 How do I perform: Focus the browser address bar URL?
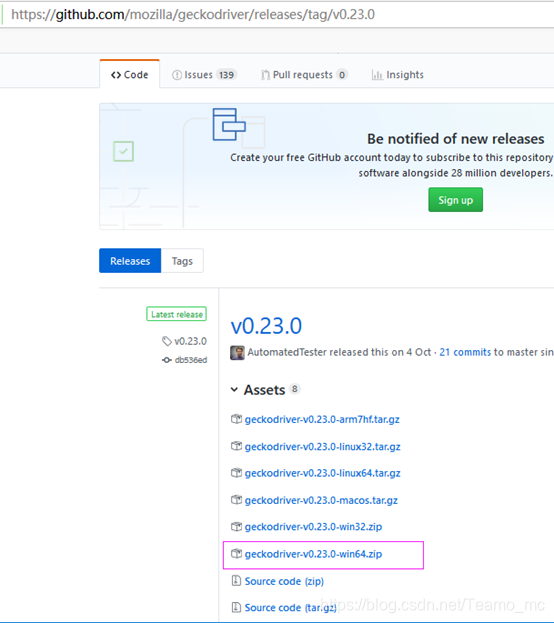tap(193, 14)
